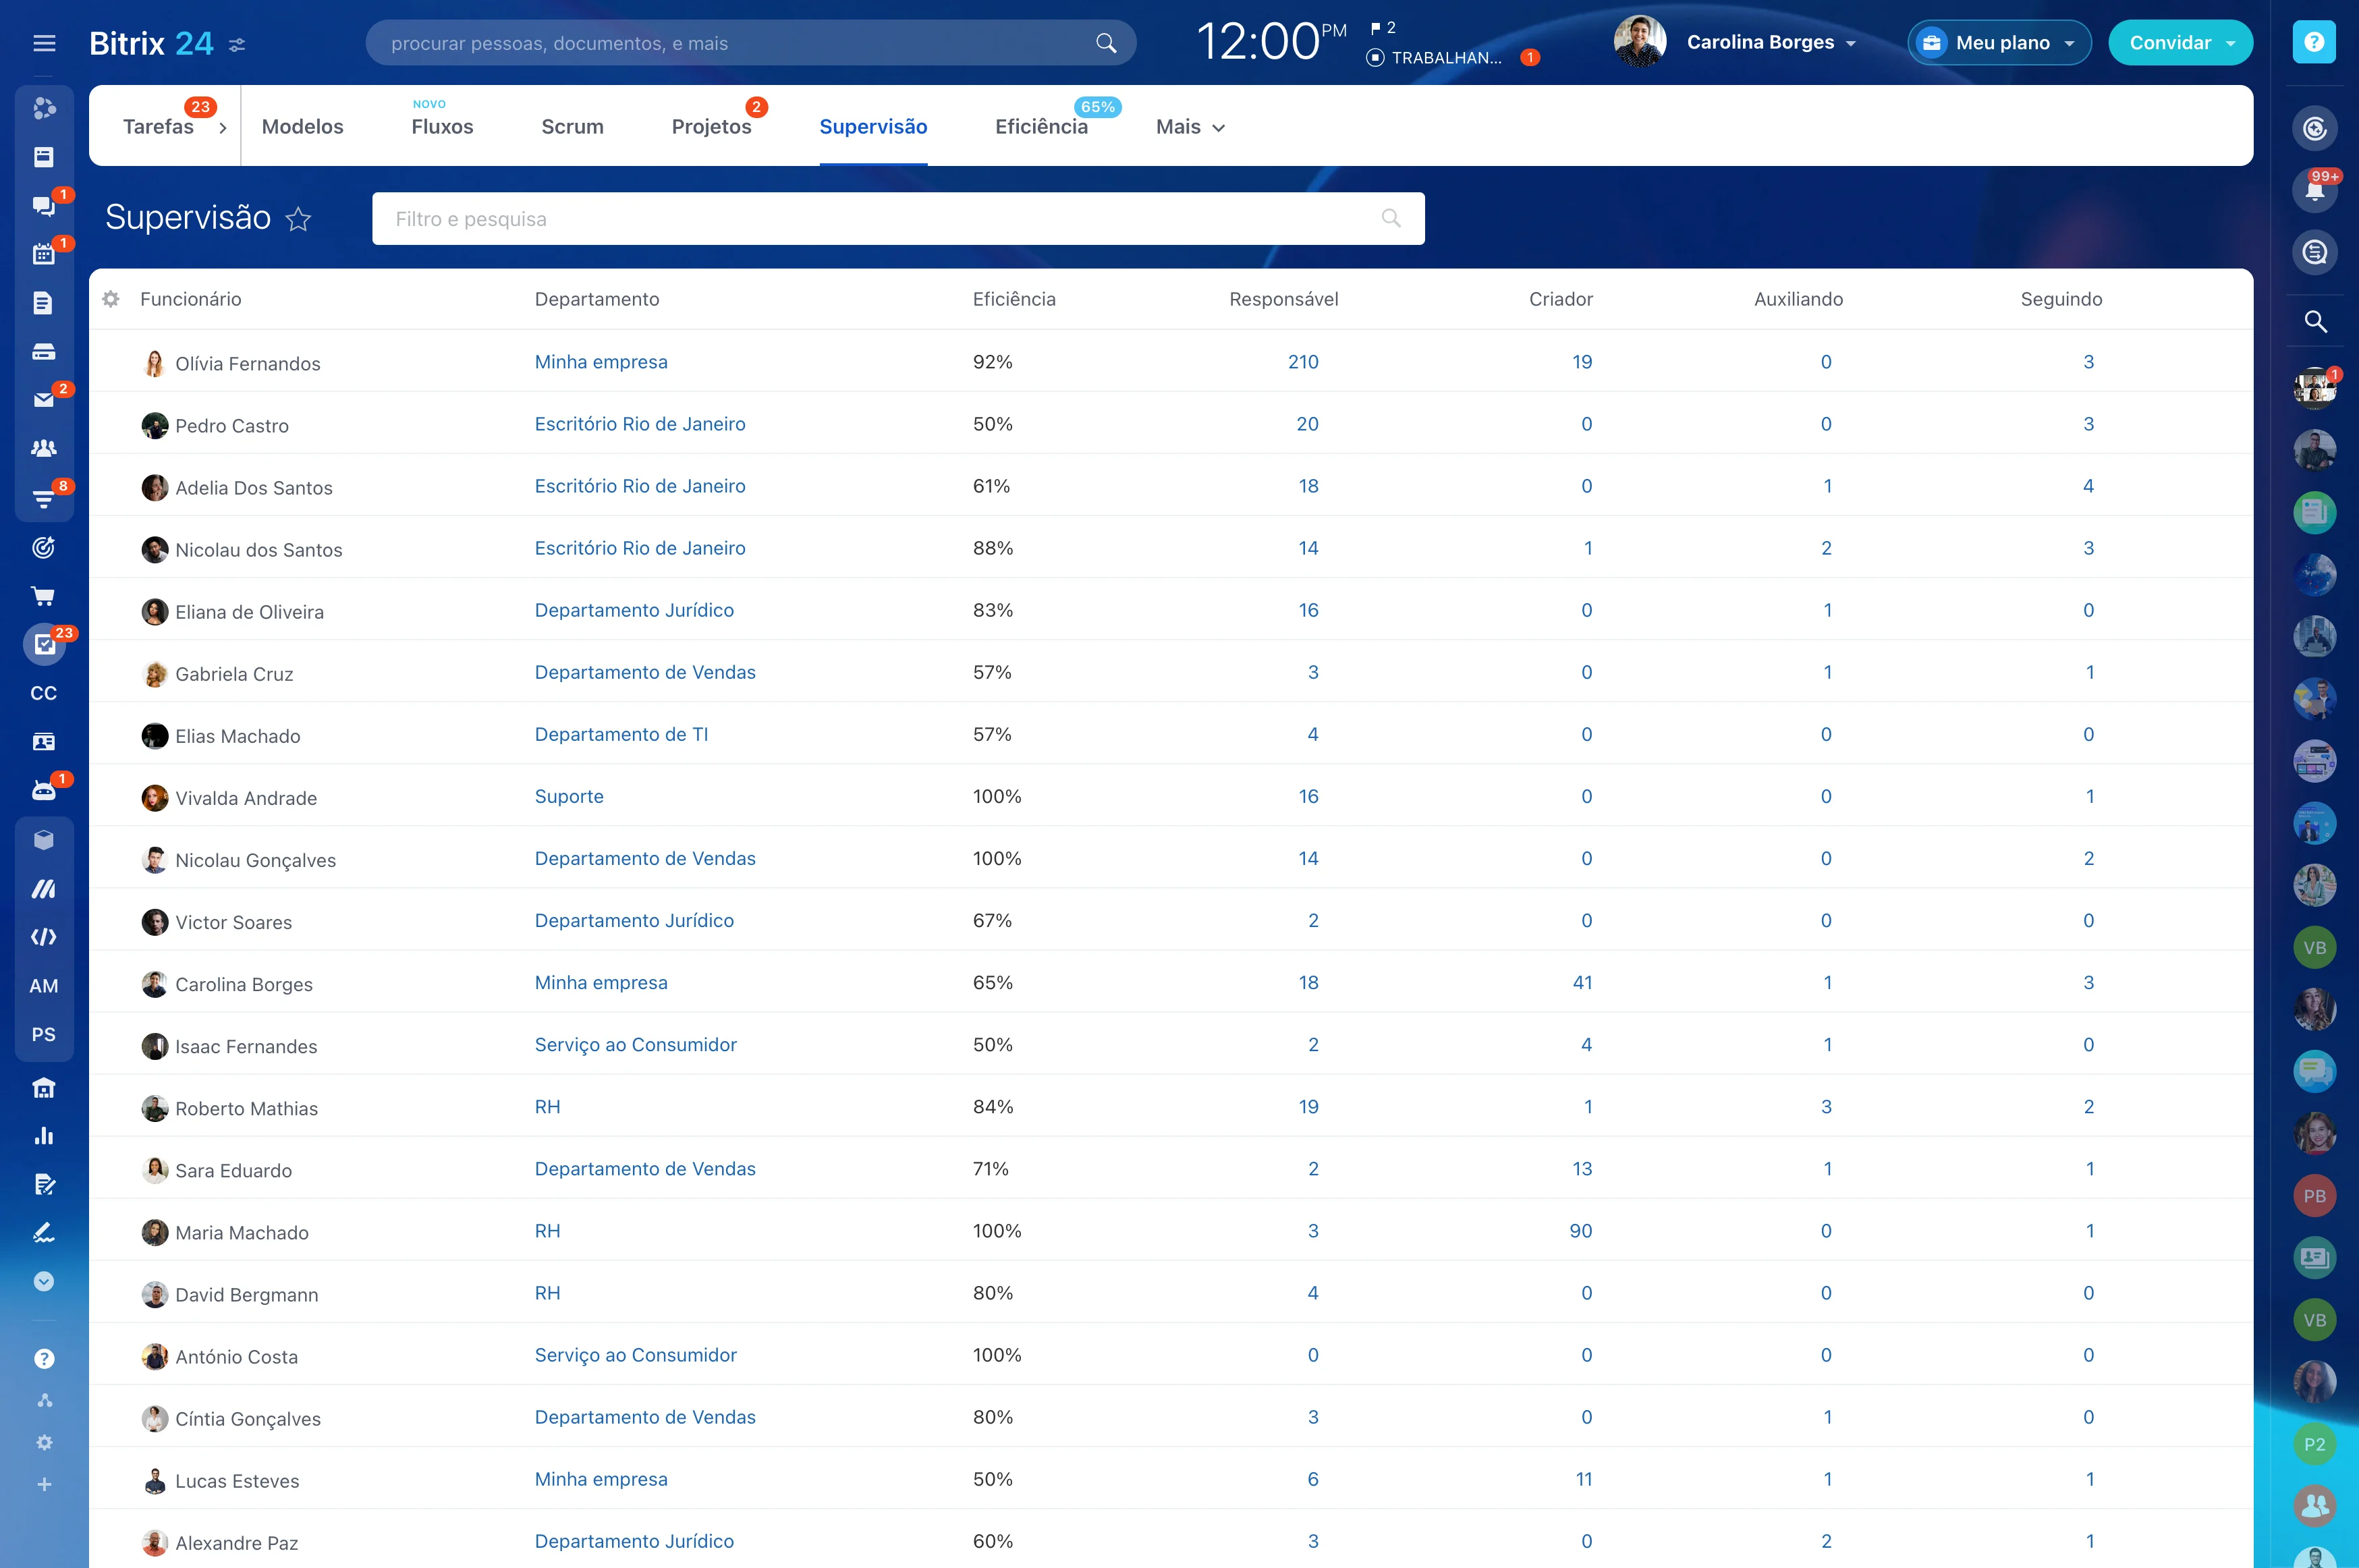Image resolution: width=2359 pixels, height=1568 pixels.
Task: Switch to the Scrum tab
Action: [x=572, y=127]
